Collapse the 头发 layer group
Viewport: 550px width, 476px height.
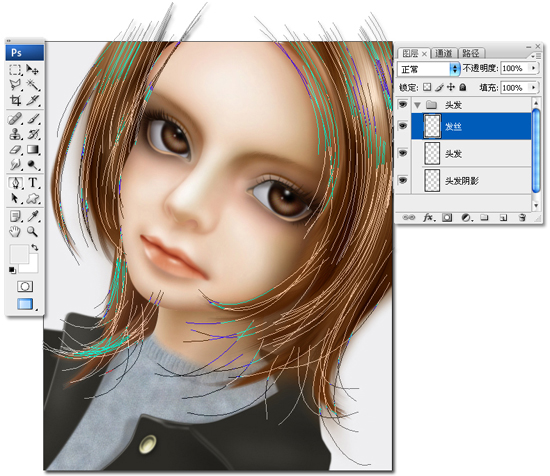click(x=417, y=105)
